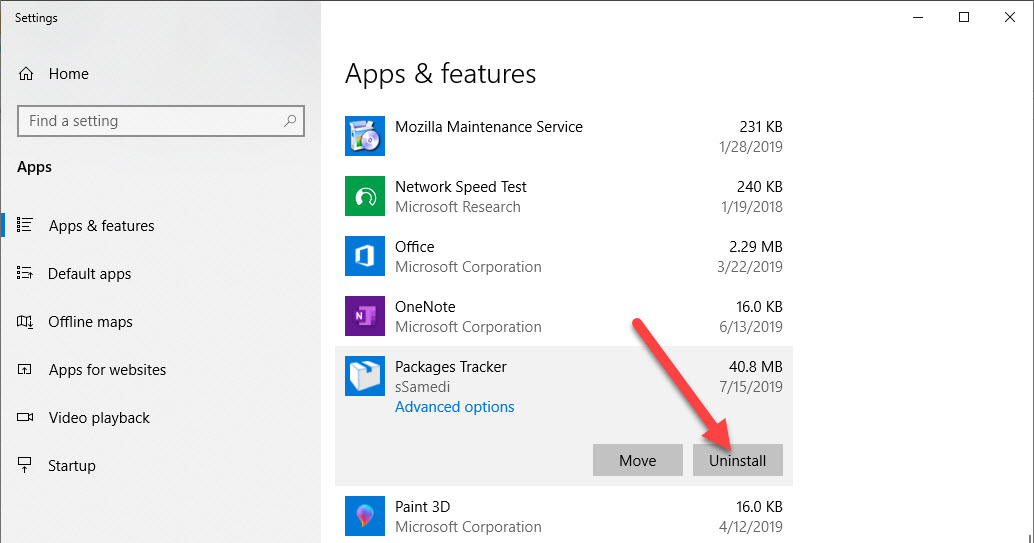Click the Apps for websites icon
Image resolution: width=1034 pixels, height=543 pixels.
(24, 369)
